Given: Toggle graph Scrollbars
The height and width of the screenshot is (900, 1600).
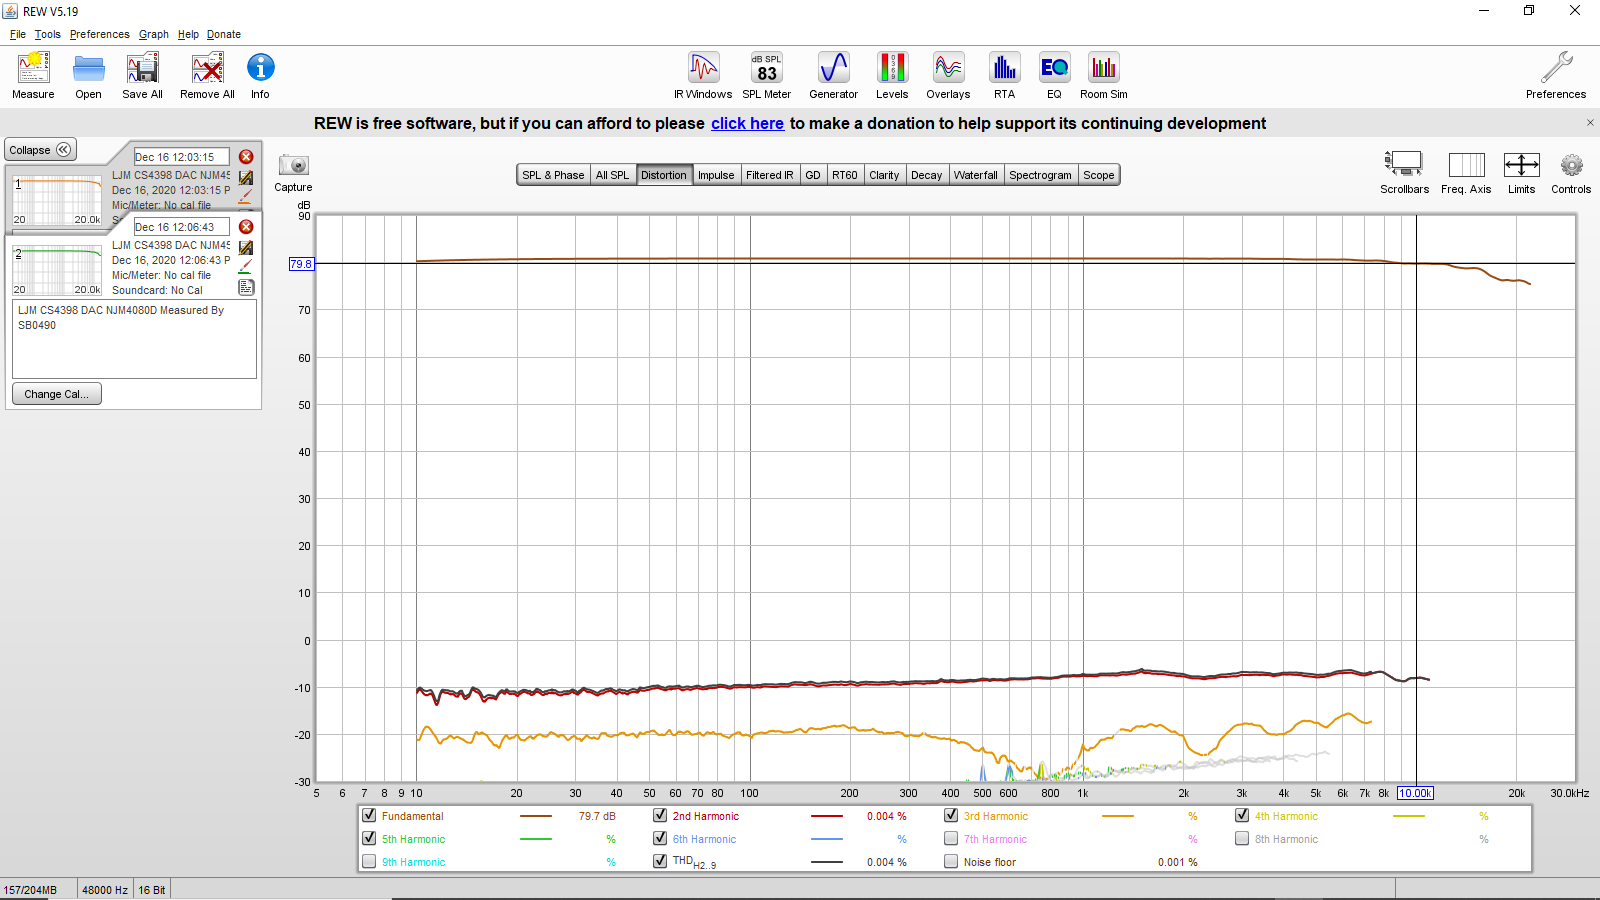Looking at the screenshot, I should pyautogui.click(x=1404, y=172).
